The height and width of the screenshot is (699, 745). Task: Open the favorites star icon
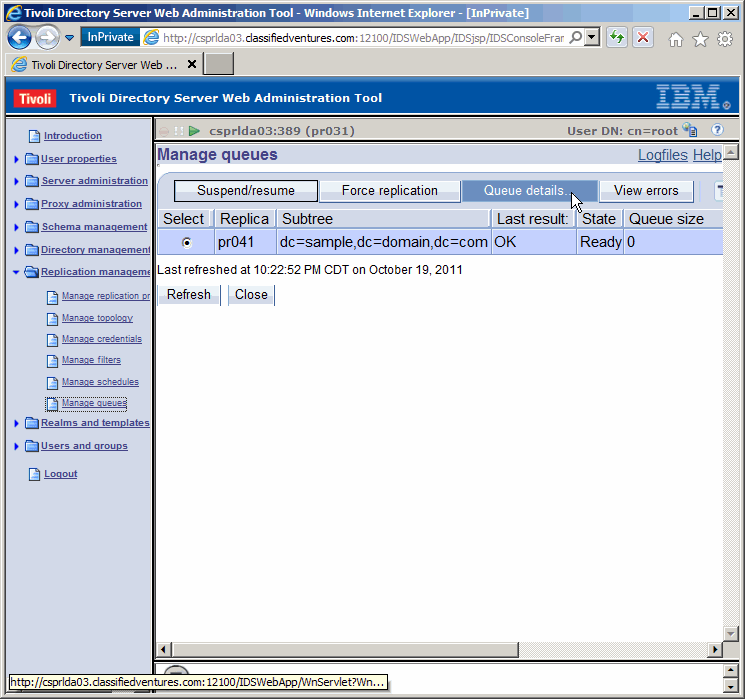tap(700, 39)
